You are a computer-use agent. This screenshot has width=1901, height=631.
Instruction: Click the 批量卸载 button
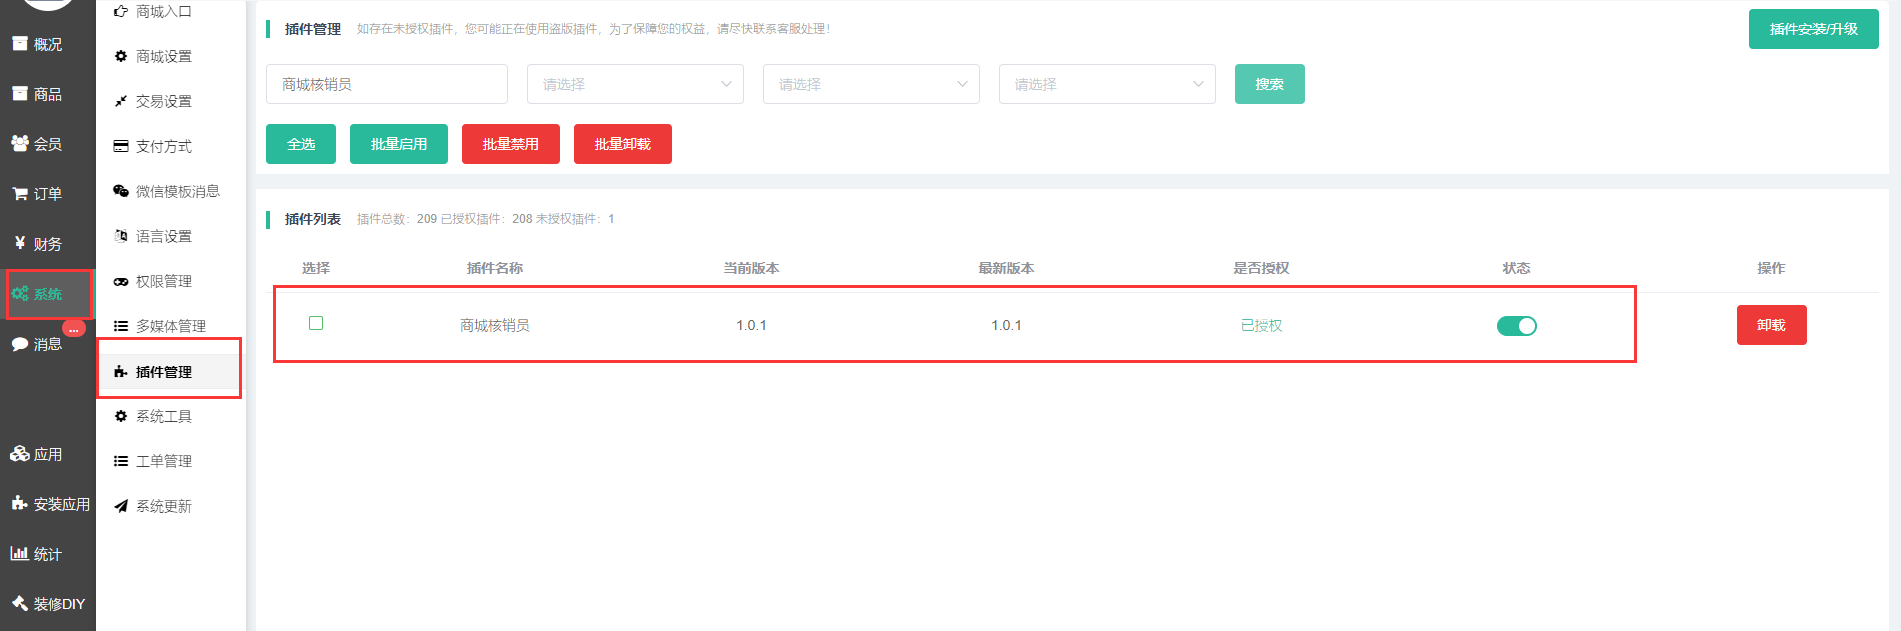pyautogui.click(x=623, y=144)
